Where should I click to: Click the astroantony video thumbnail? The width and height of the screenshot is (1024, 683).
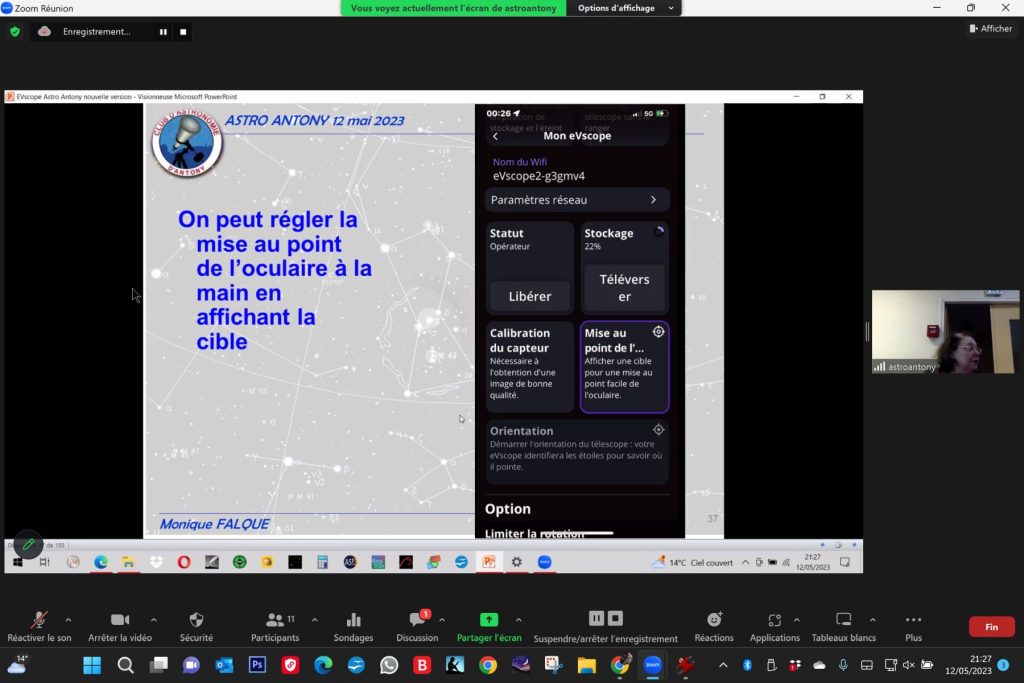coord(945,332)
